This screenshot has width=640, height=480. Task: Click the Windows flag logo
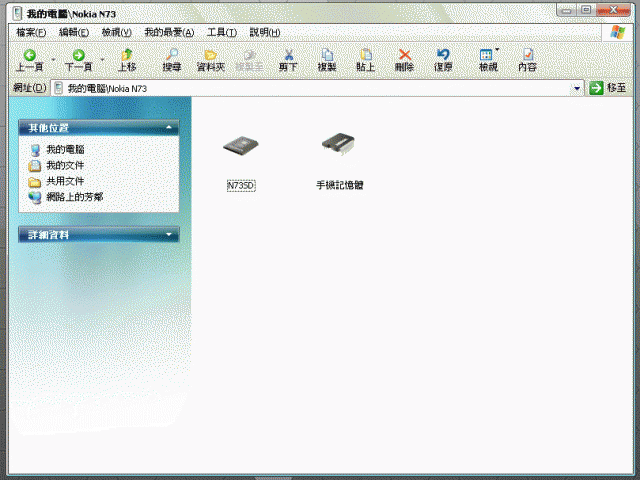coord(618,33)
